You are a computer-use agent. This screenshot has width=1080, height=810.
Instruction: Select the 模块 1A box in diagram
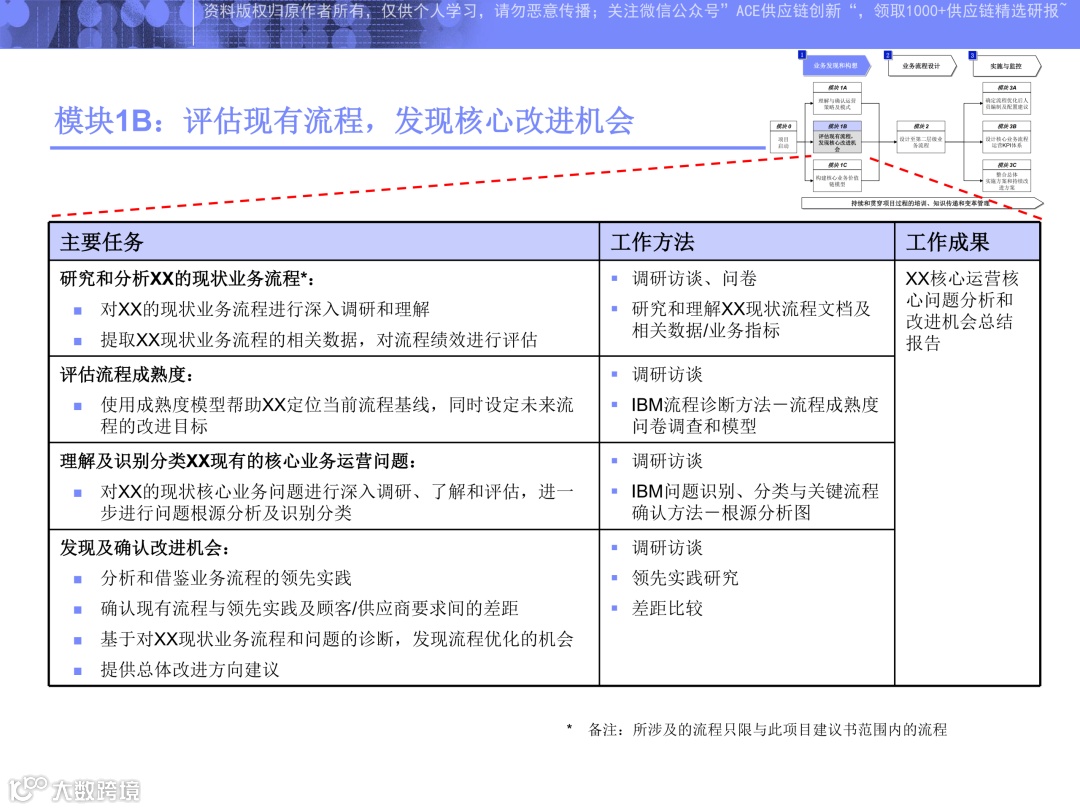(837, 98)
